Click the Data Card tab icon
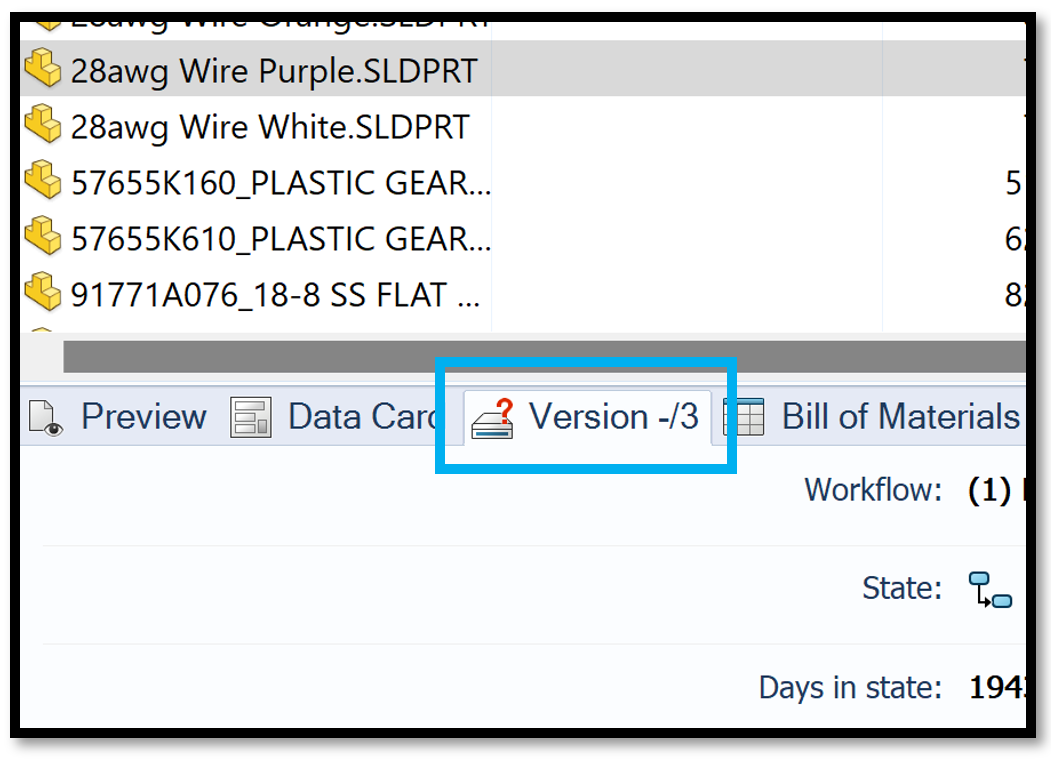 pyautogui.click(x=250, y=417)
